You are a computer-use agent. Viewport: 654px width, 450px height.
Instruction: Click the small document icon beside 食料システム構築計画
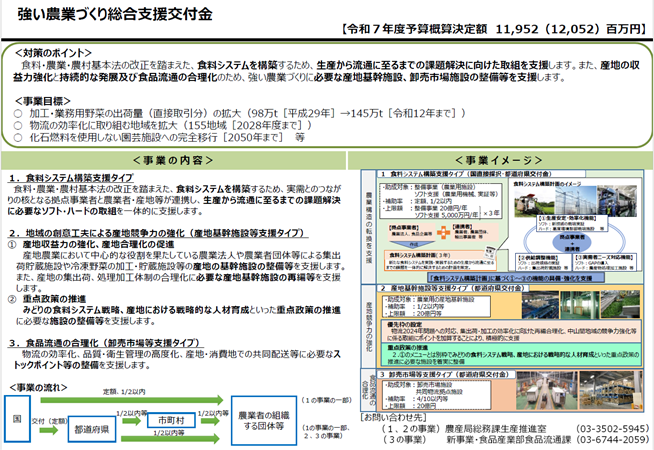(489, 252)
